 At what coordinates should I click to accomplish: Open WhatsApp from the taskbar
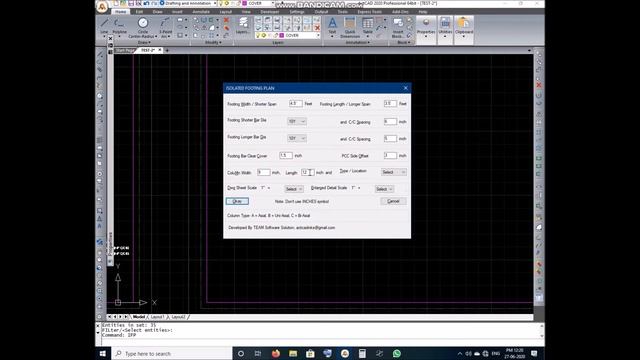pos(397,353)
